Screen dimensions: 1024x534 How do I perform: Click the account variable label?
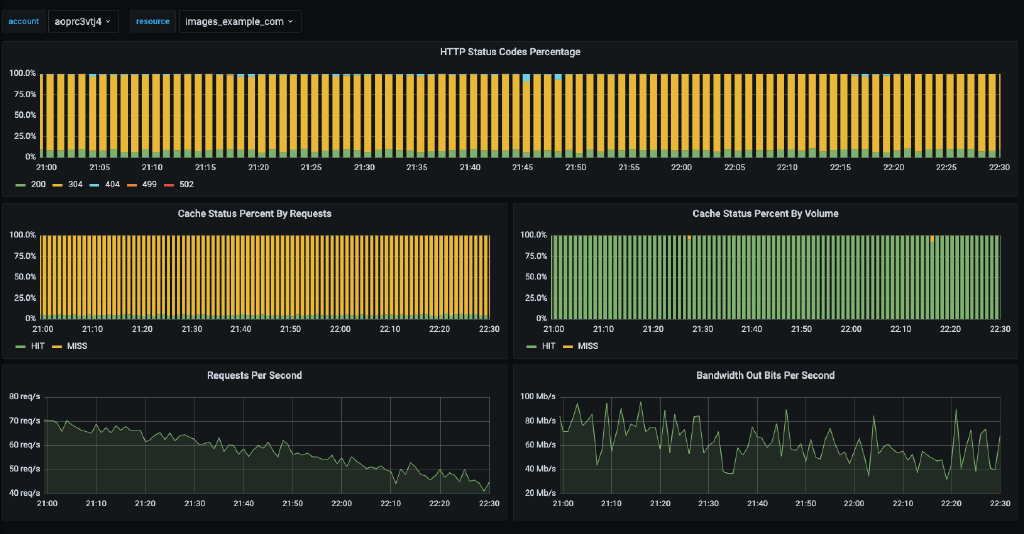24,21
